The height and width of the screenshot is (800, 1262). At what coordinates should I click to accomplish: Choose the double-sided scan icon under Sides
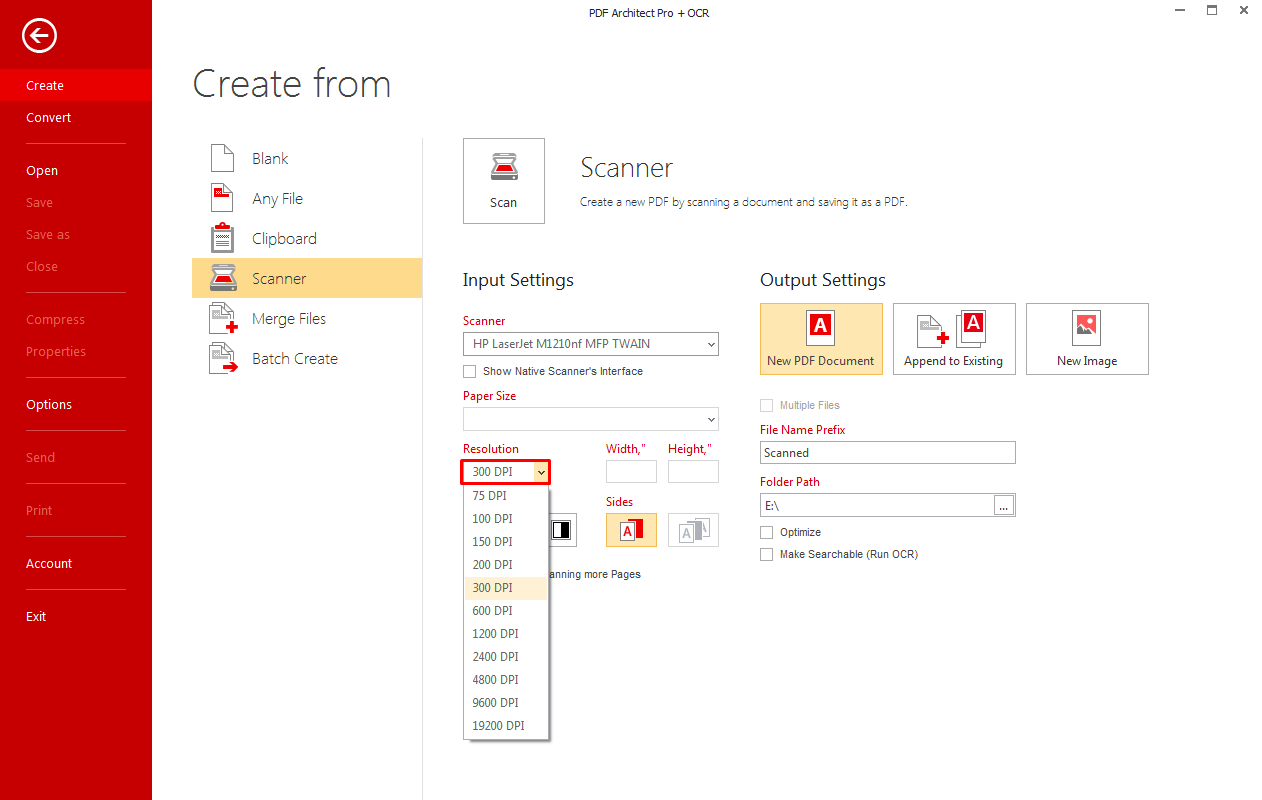pos(693,530)
